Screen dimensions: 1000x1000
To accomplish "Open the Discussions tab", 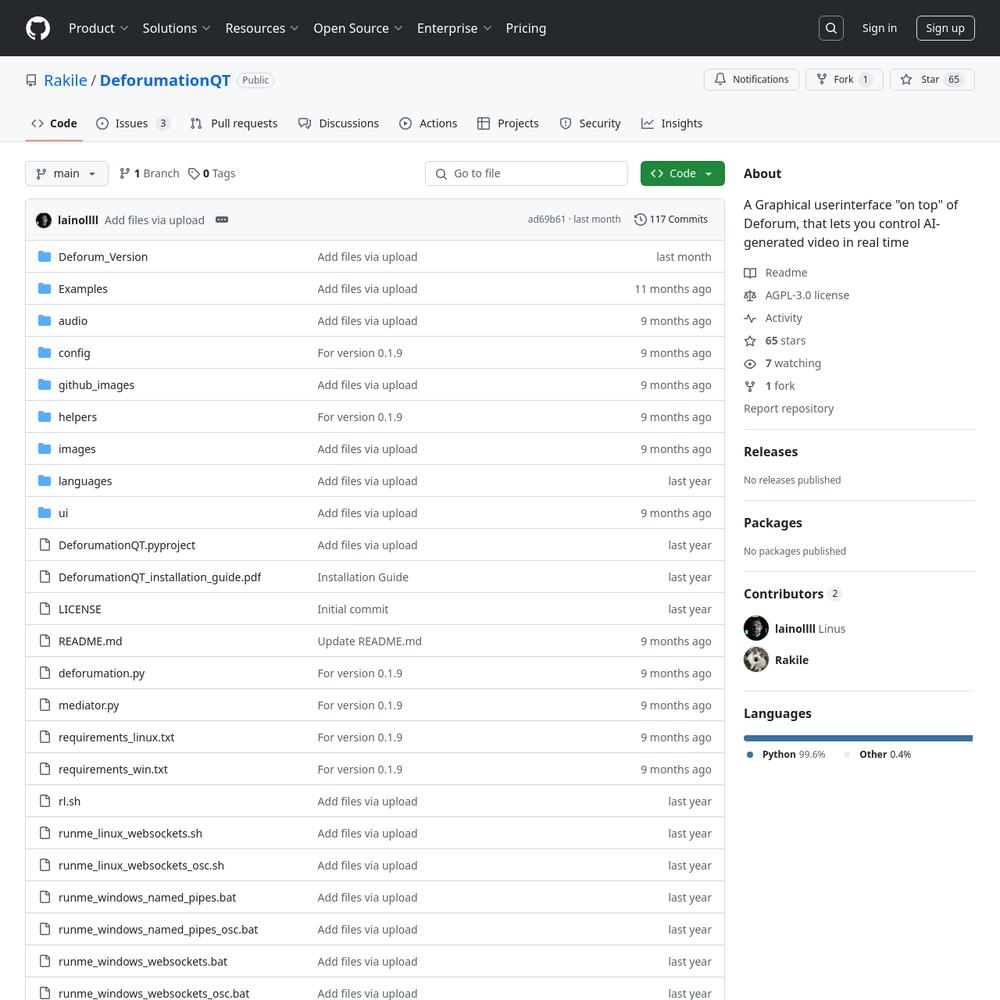I will (339, 123).
